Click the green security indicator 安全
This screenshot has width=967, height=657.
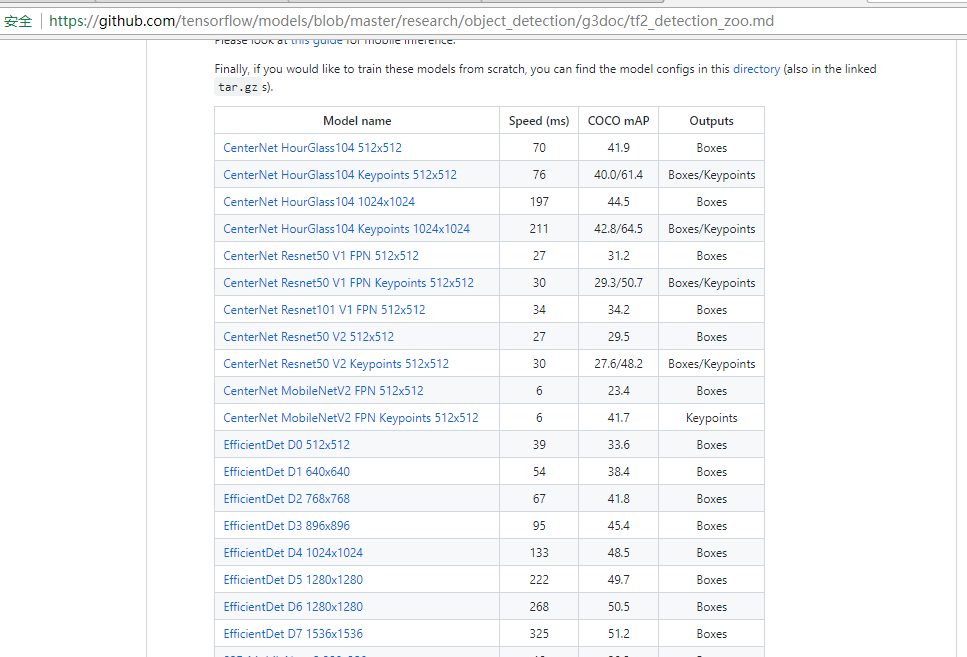(x=18, y=22)
